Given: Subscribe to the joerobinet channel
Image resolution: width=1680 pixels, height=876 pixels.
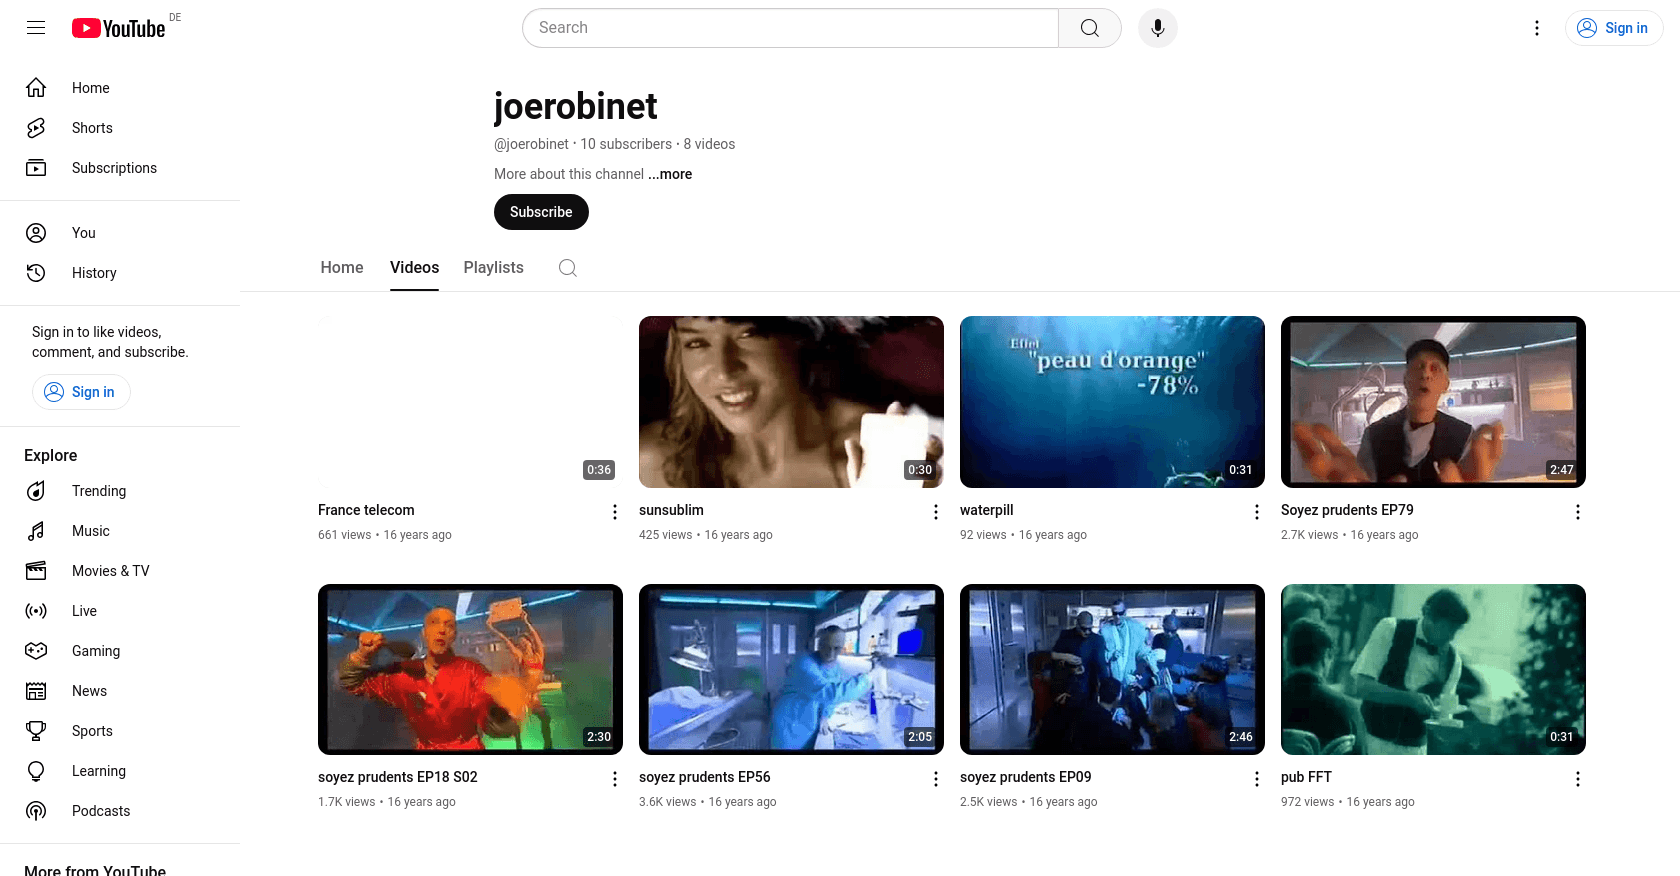Looking at the screenshot, I should click(x=541, y=212).
